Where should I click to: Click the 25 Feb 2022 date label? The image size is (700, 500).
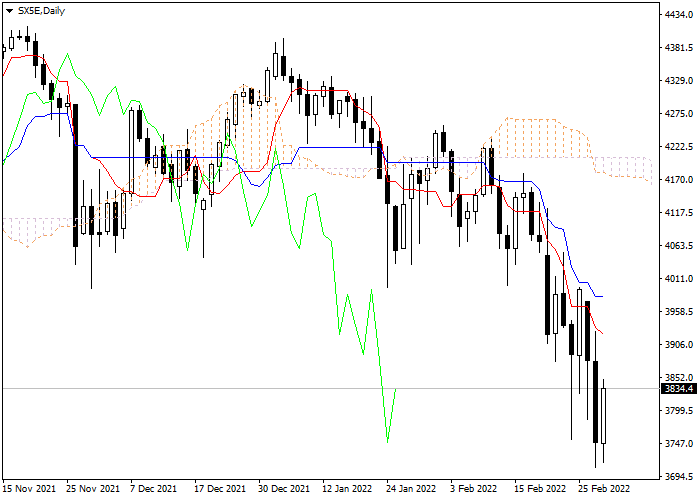[604, 489]
